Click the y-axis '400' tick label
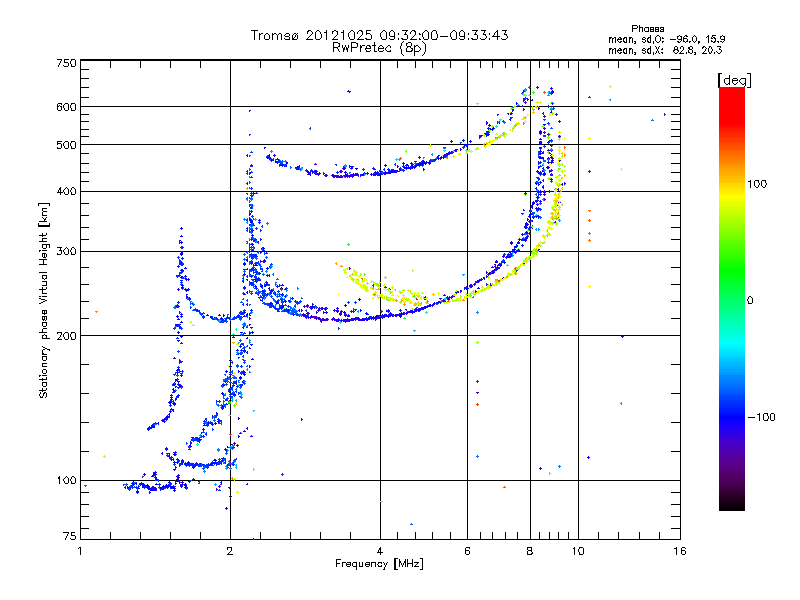Image resolution: width=800 pixels, height=600 pixels. click(66, 192)
